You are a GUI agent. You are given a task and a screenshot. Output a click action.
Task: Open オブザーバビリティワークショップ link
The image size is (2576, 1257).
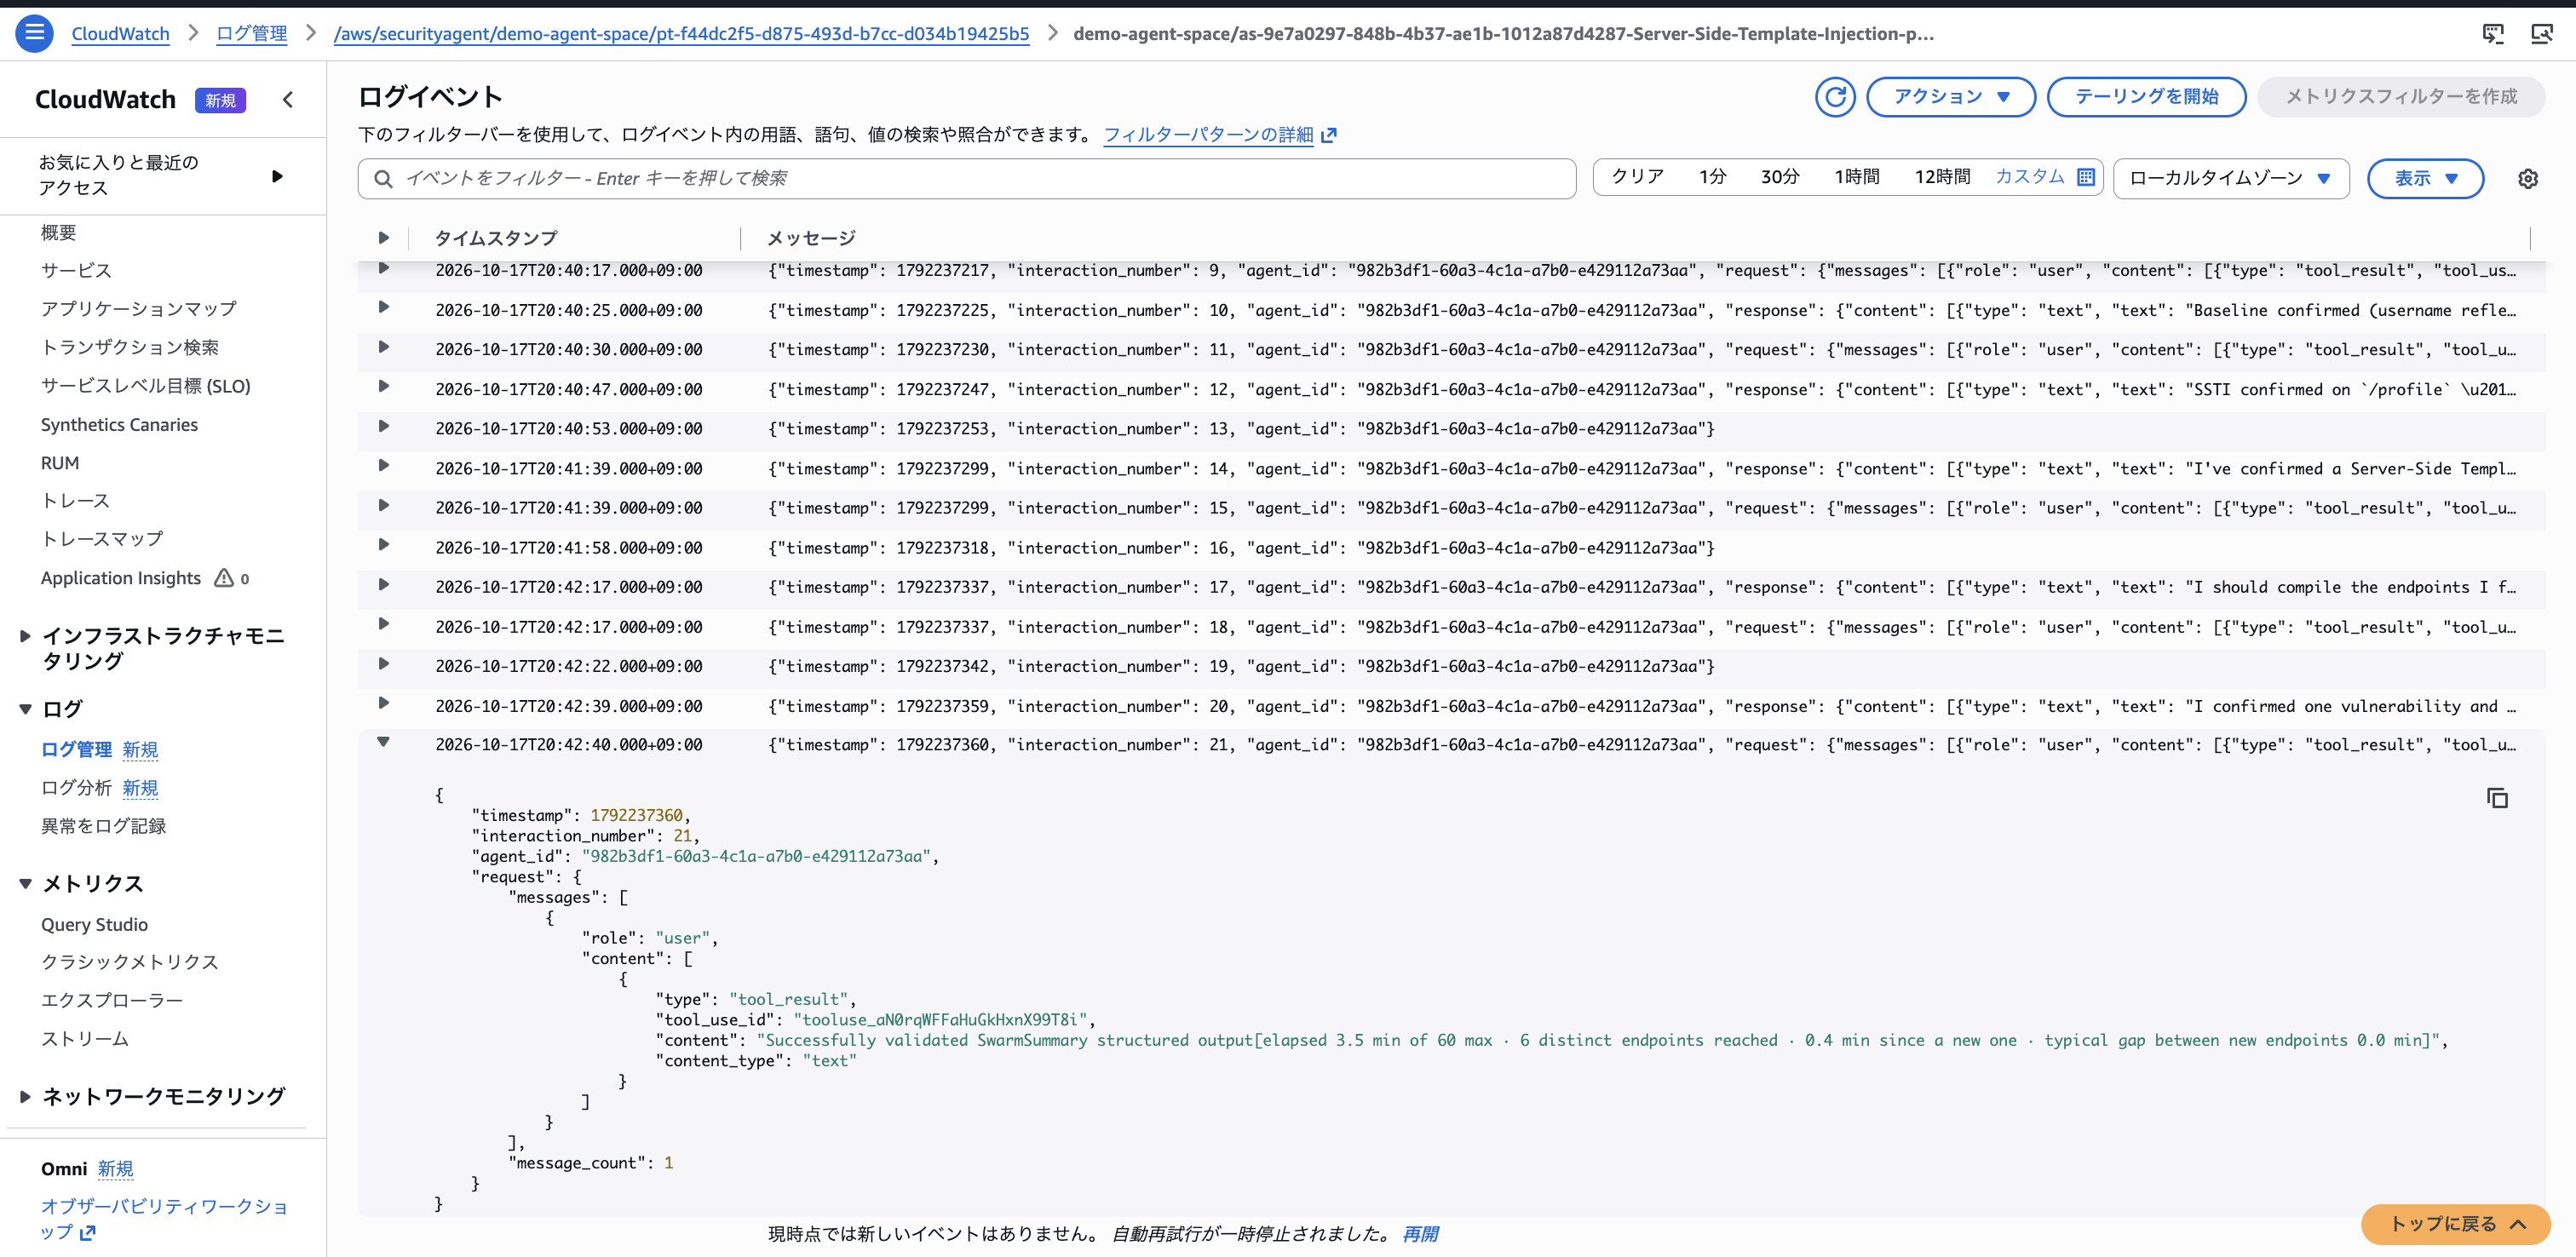(x=163, y=1219)
